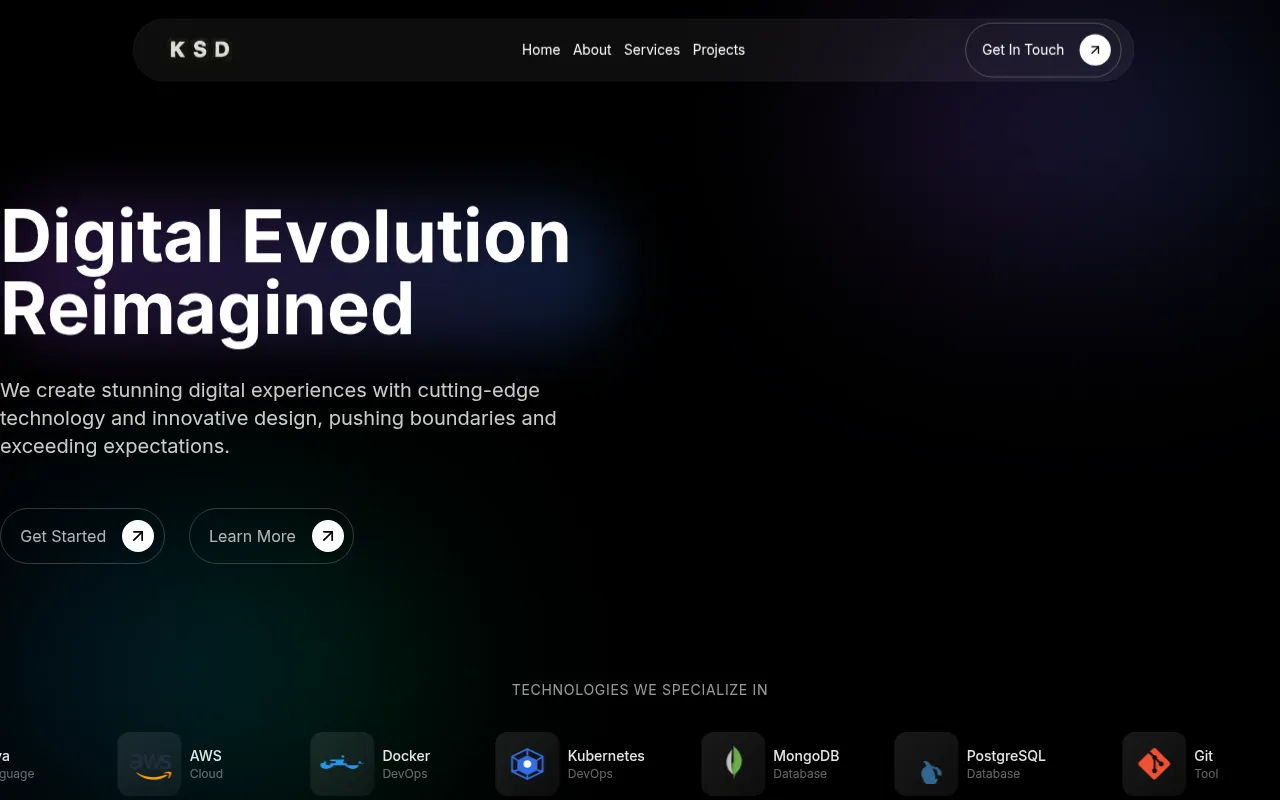Click the "Kubernetes" technology name
The height and width of the screenshot is (800, 1280).
coord(606,756)
